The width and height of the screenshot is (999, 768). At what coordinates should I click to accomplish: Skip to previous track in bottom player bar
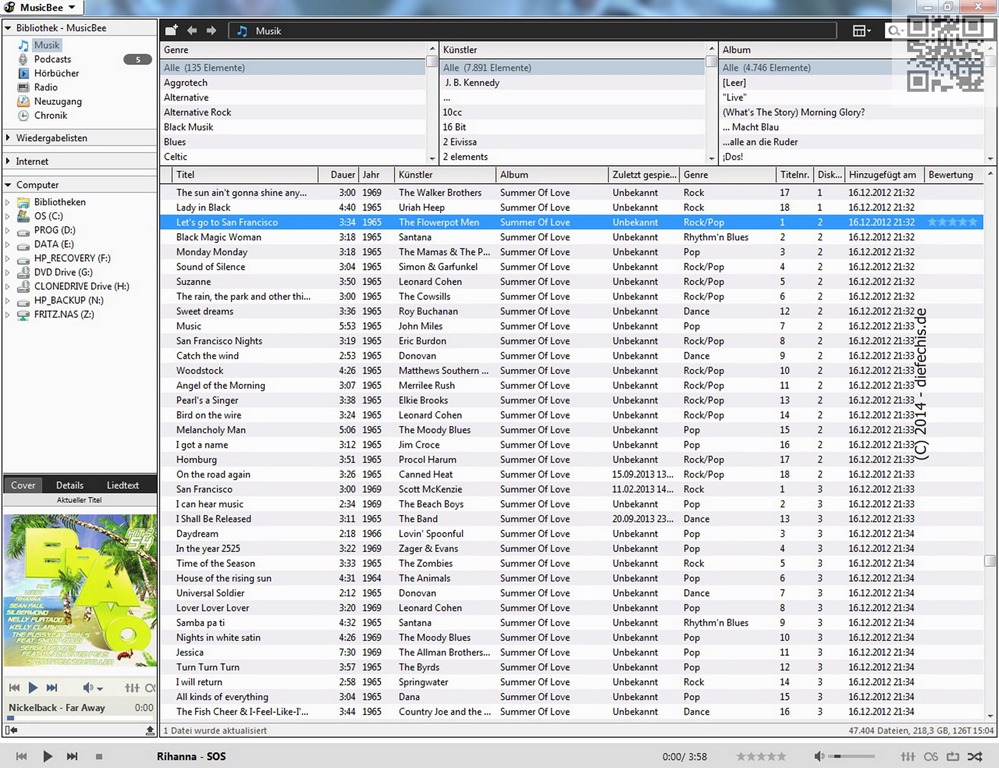pyautogui.click(x=21, y=757)
